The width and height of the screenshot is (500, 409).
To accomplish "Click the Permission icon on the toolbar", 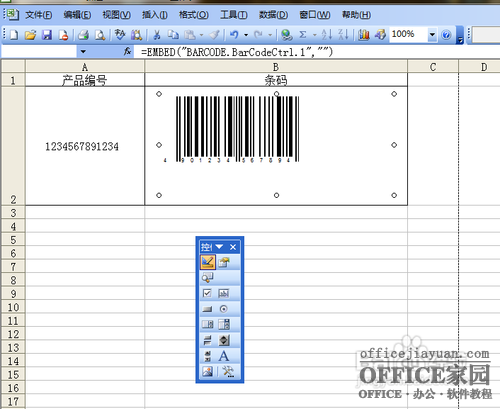I will tap(63, 35).
